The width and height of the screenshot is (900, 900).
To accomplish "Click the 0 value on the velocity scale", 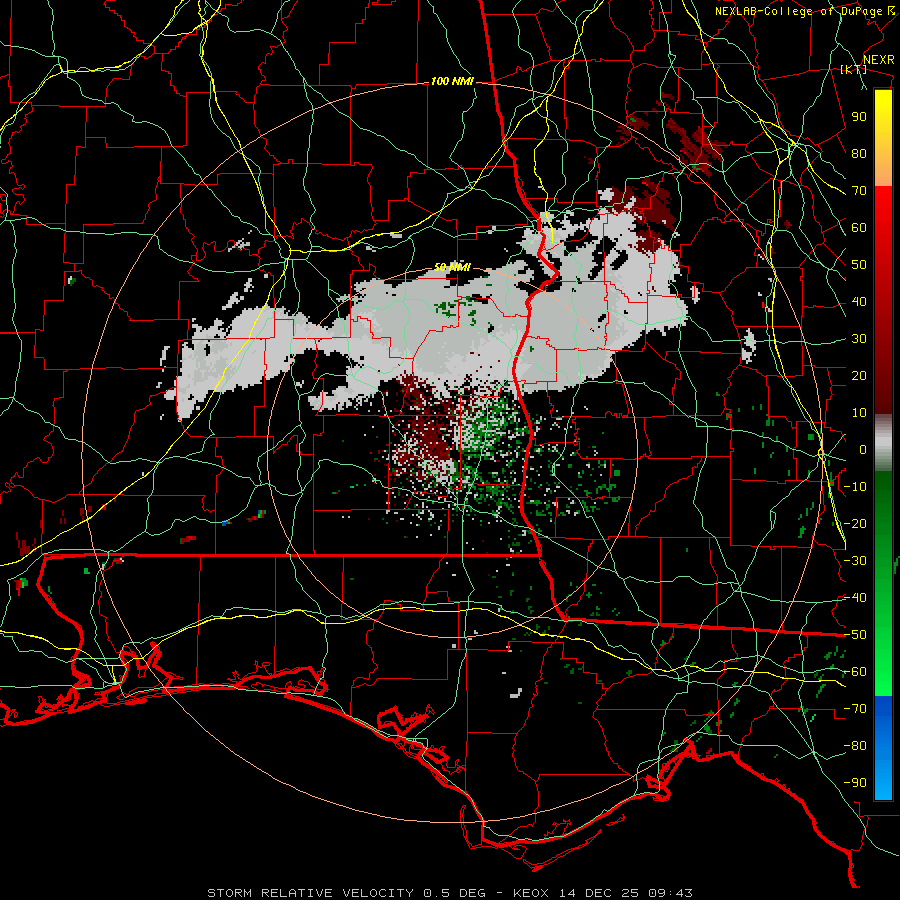I will (863, 449).
